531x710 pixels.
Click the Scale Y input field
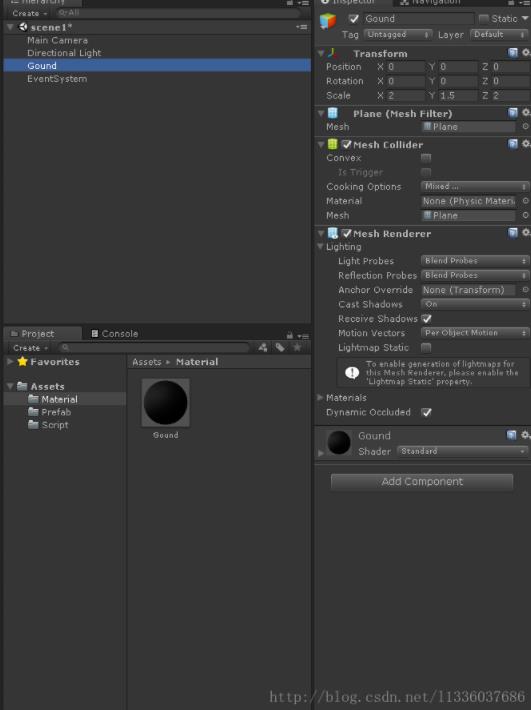click(x=457, y=96)
